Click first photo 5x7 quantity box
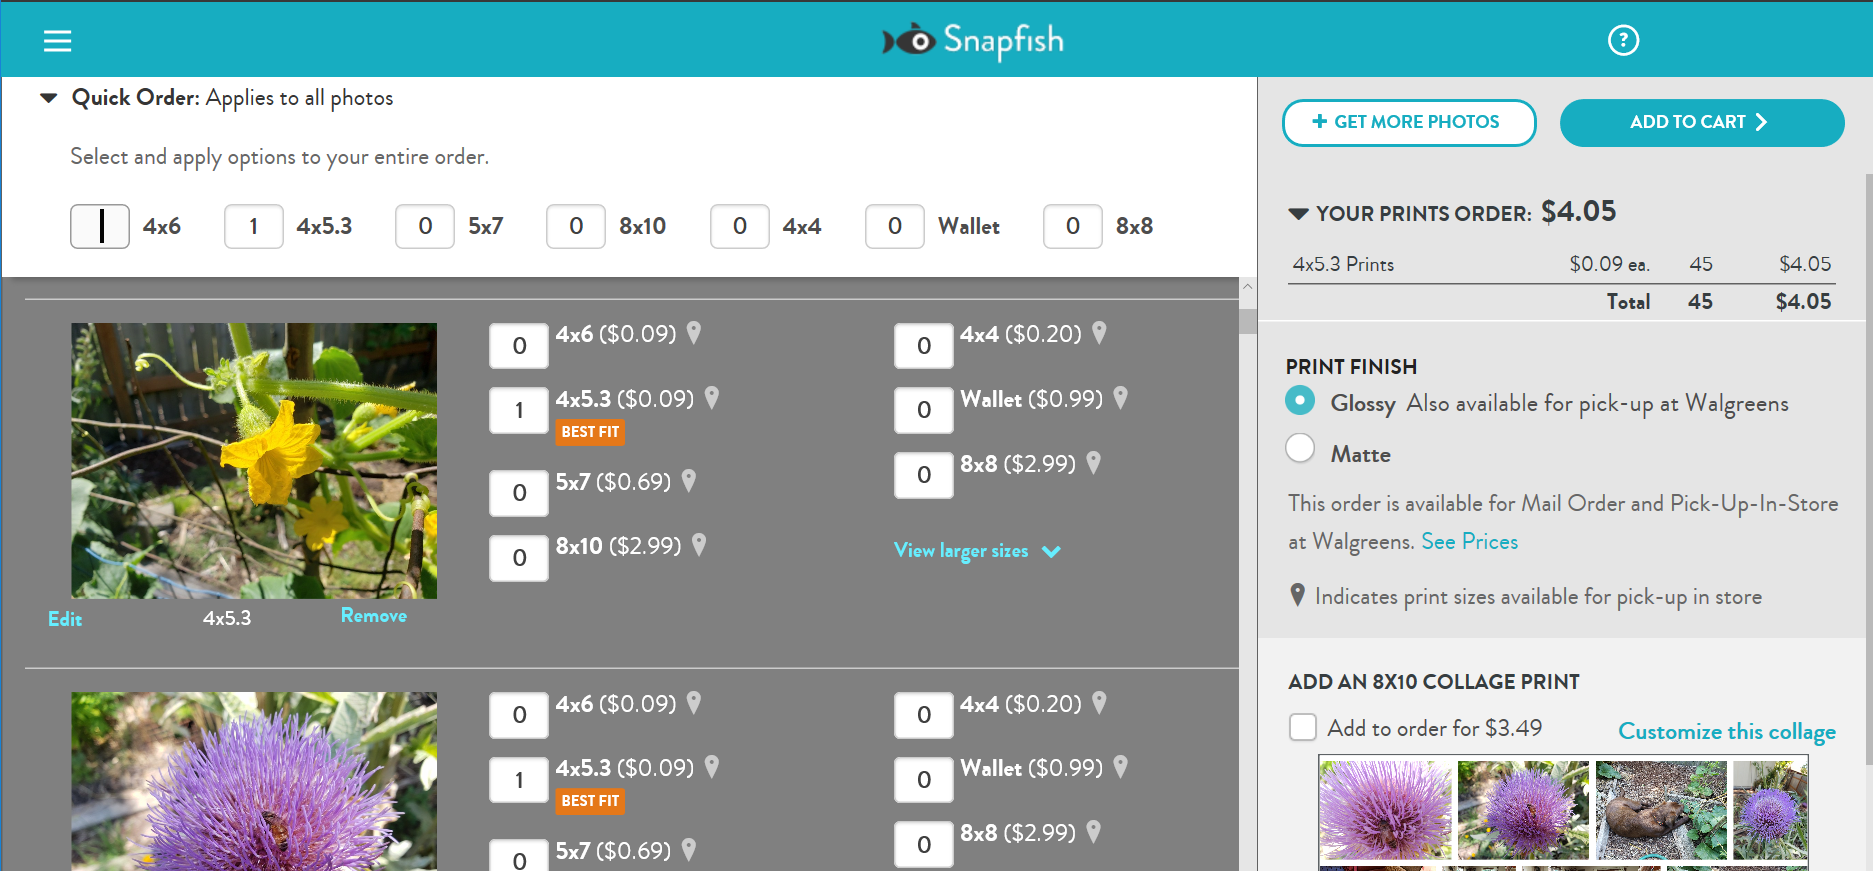This screenshot has width=1873, height=871. click(x=519, y=493)
